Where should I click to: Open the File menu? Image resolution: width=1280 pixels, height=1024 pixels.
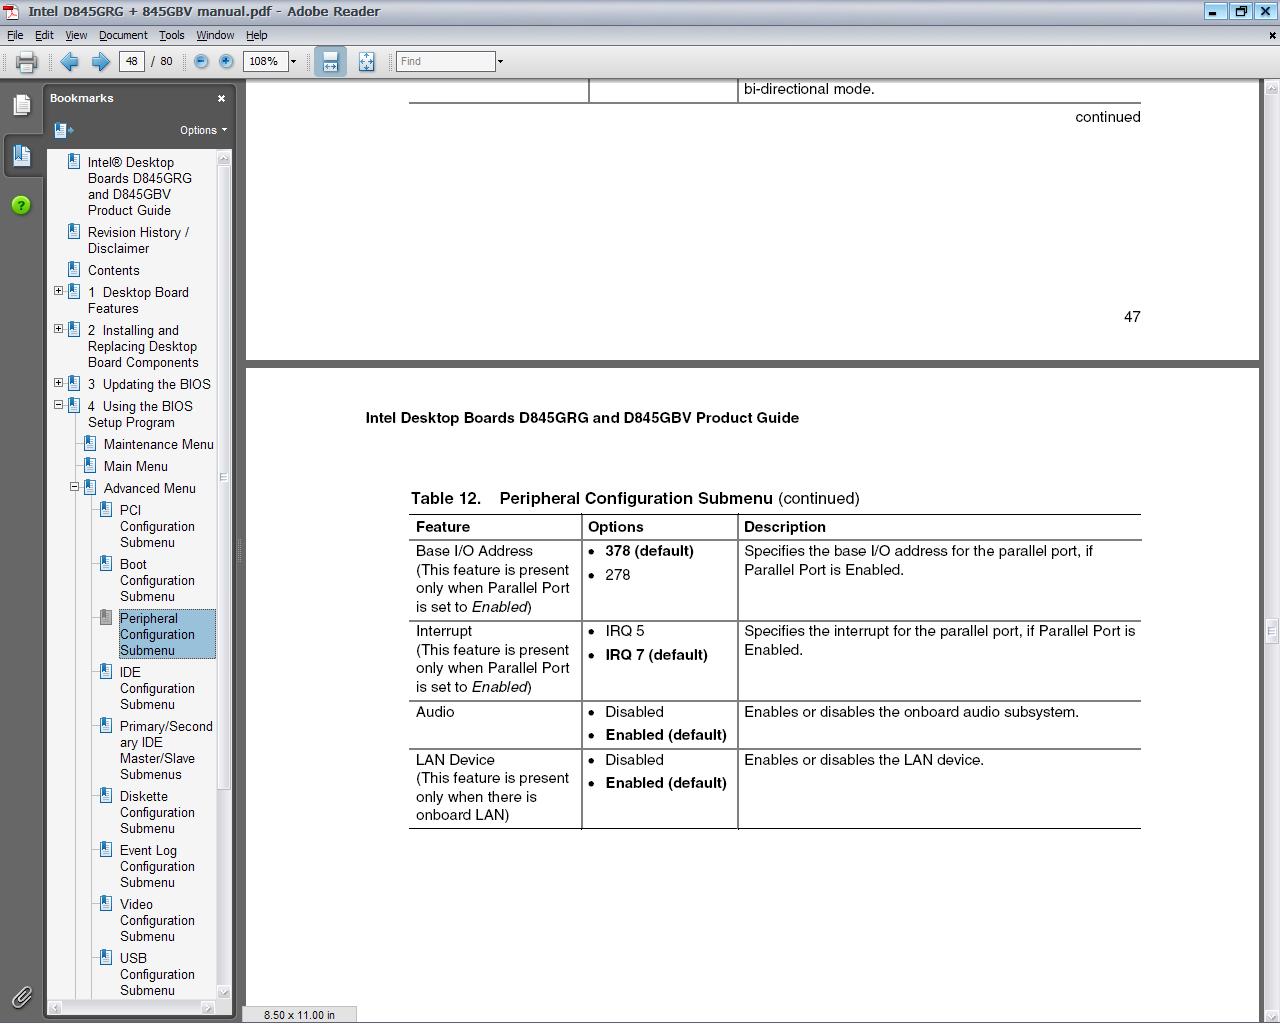pyautogui.click(x=15, y=35)
